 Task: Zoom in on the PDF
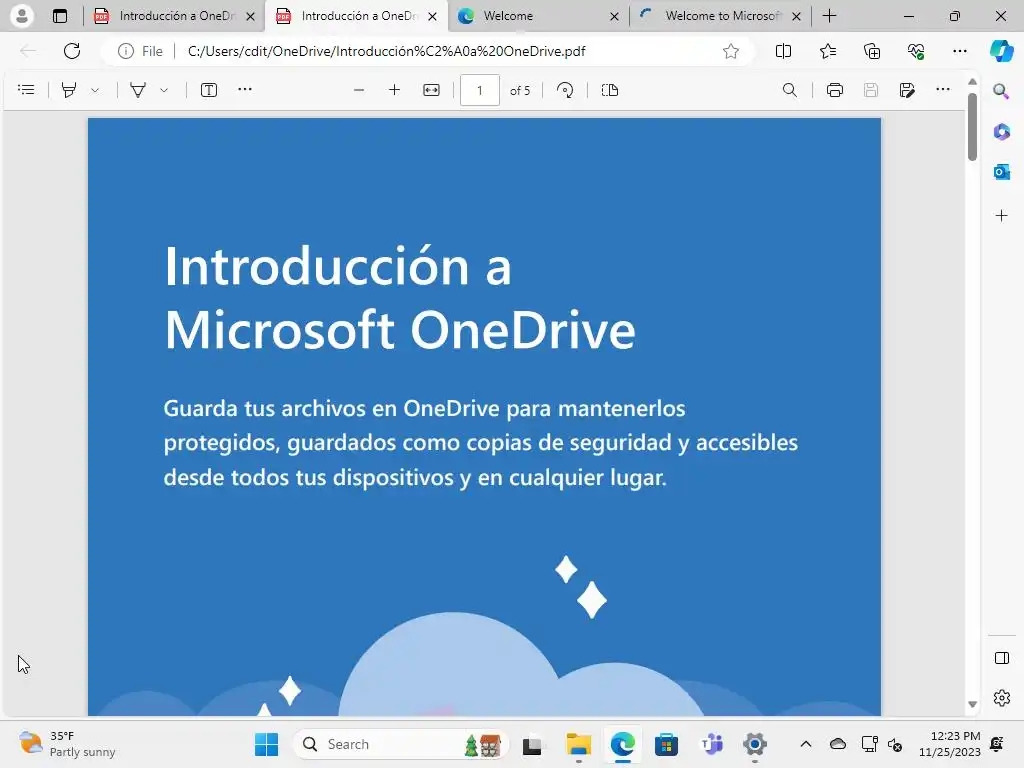tap(394, 90)
